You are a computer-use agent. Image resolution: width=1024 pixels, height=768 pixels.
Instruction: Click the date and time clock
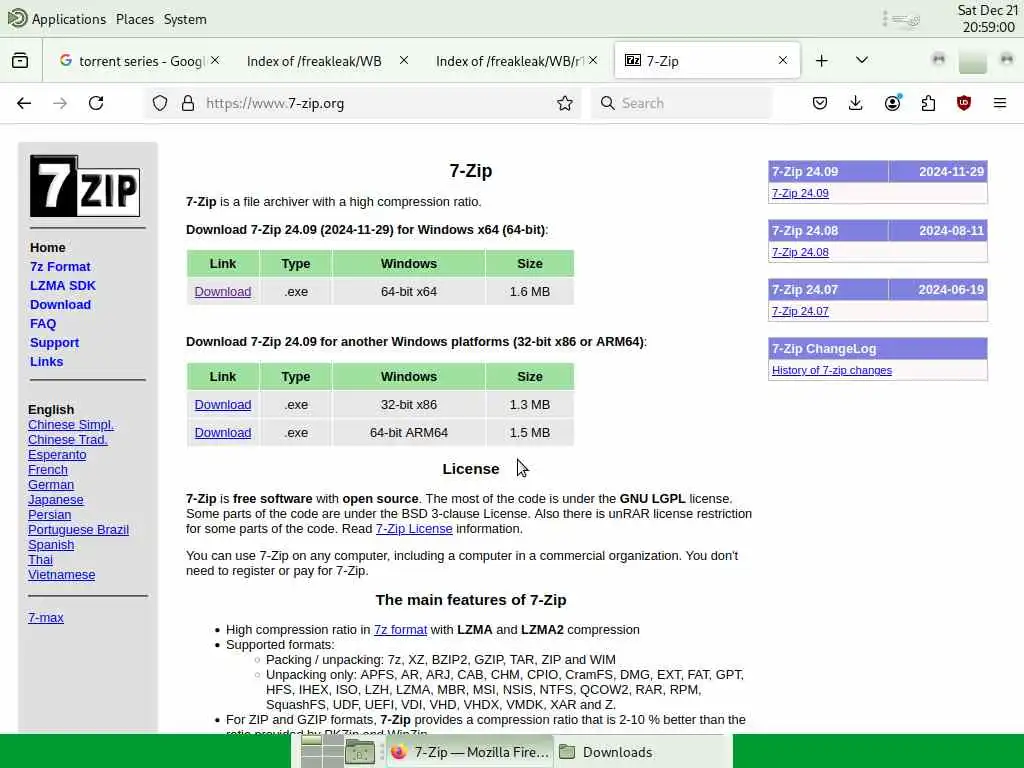pyautogui.click(x=987, y=18)
